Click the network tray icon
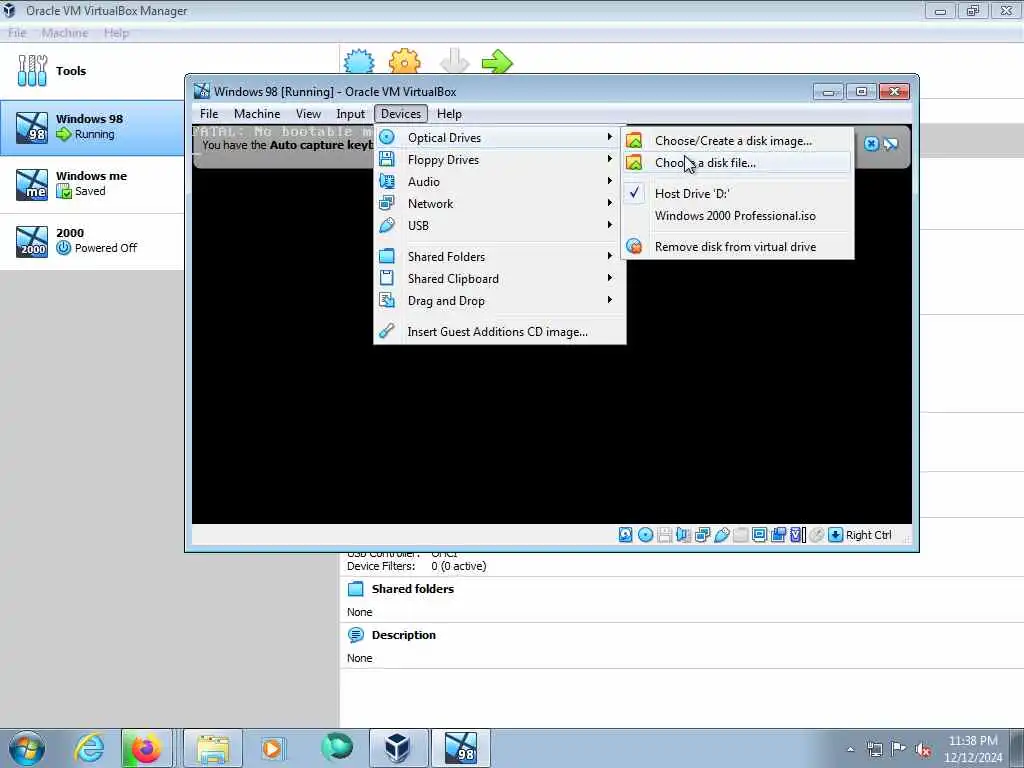This screenshot has height=768, width=1024. [874, 750]
